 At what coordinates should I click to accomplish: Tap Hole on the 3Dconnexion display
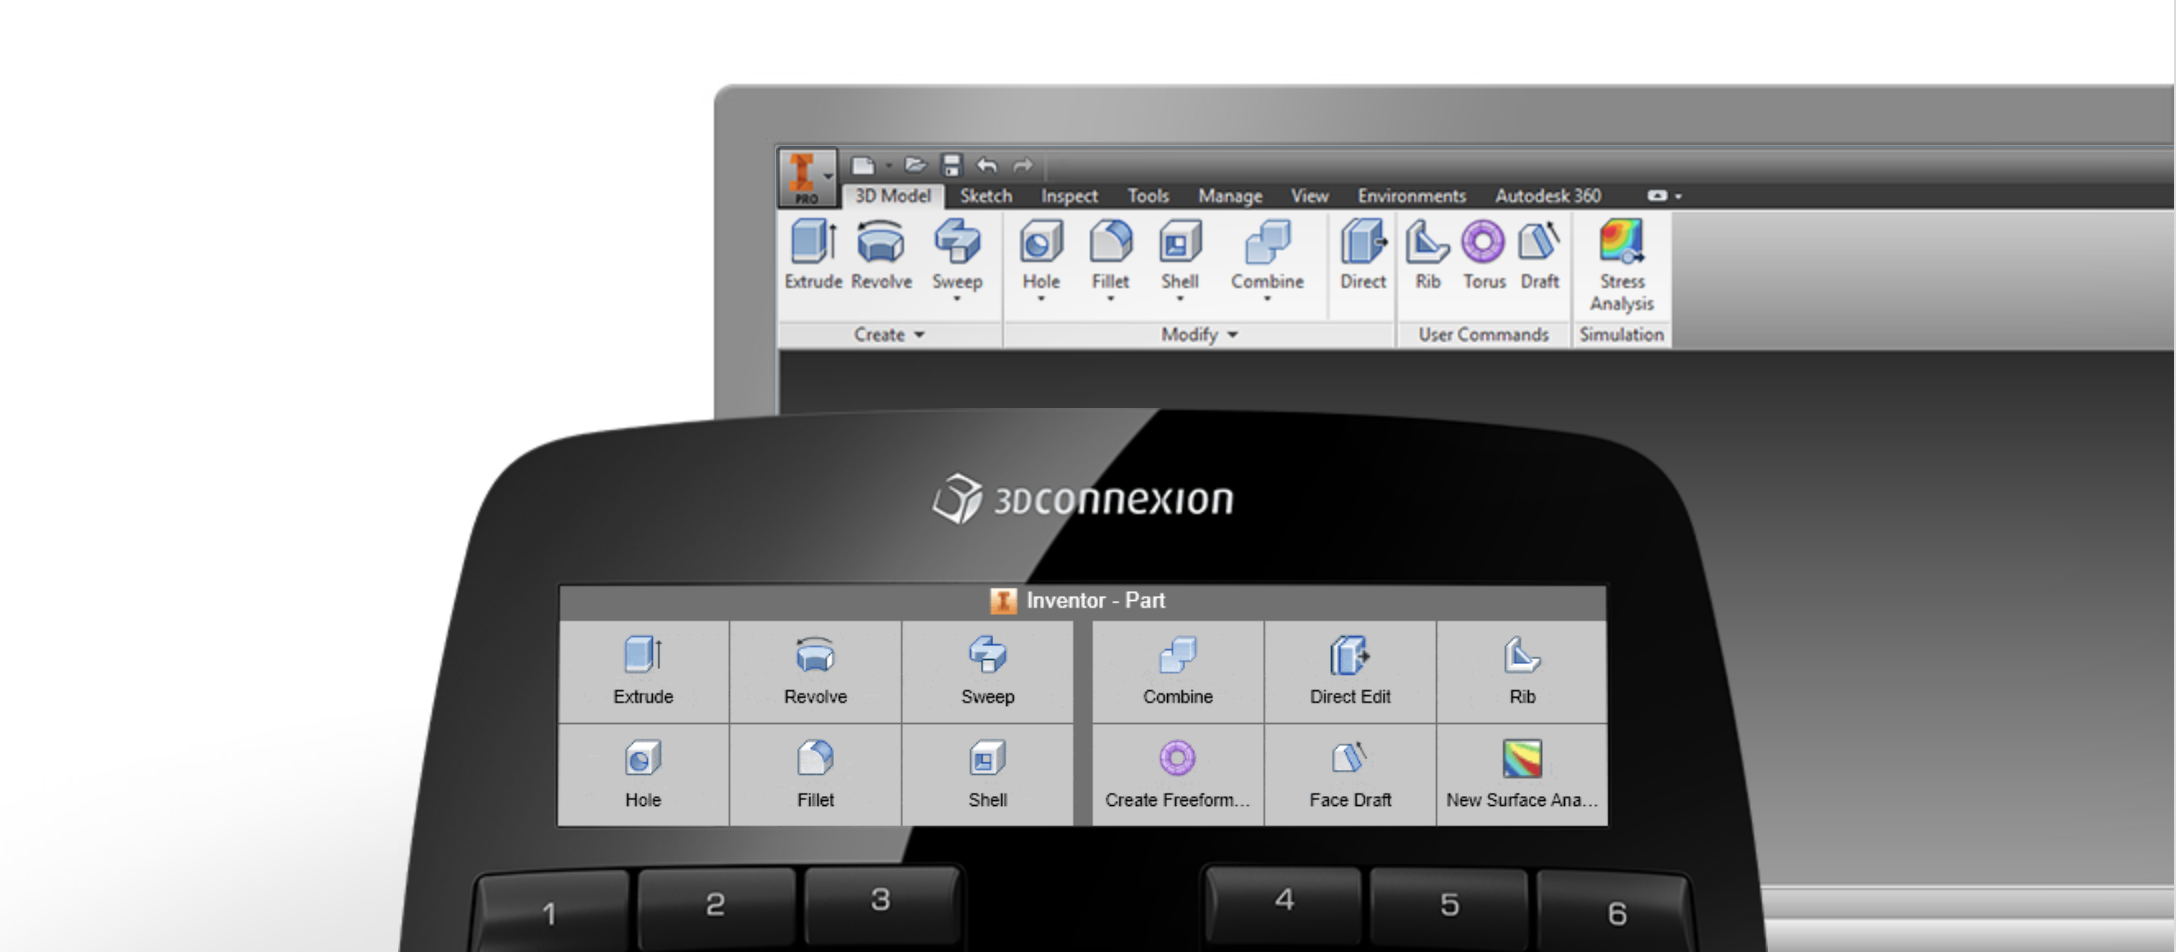[643, 775]
